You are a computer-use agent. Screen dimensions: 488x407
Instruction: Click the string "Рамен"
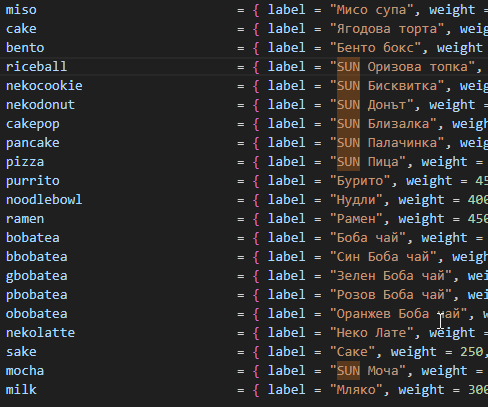click(356, 219)
